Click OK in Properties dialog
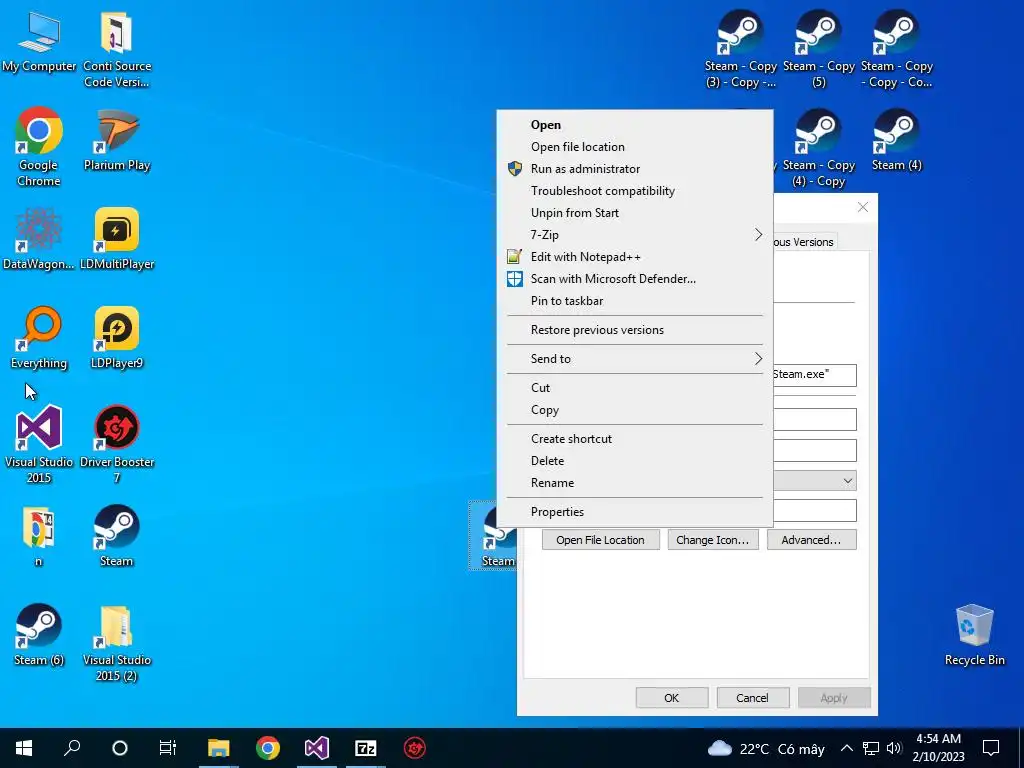The height and width of the screenshot is (768, 1024). tap(671, 697)
